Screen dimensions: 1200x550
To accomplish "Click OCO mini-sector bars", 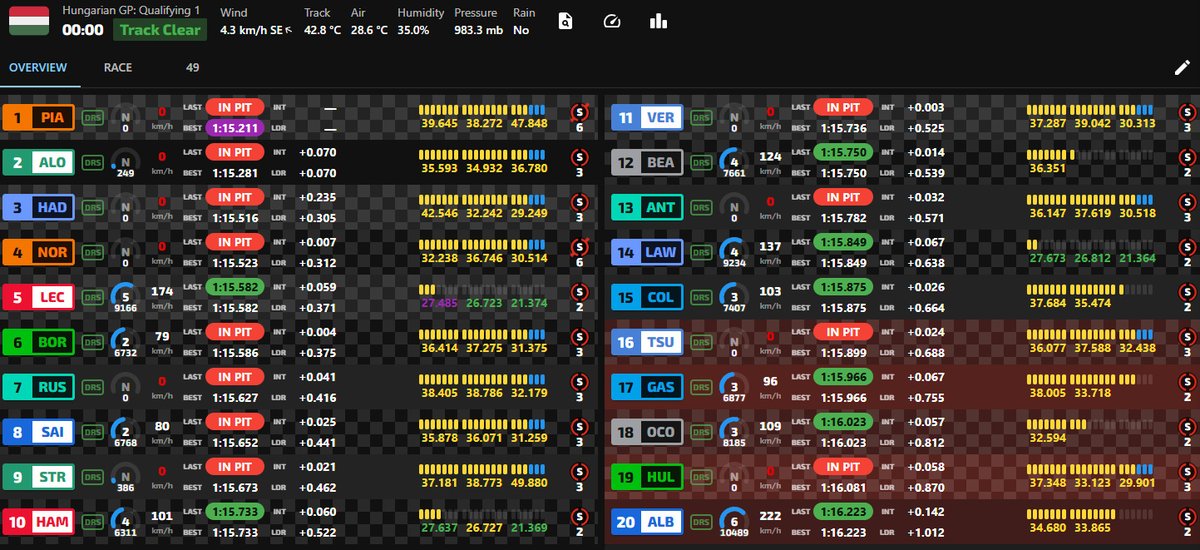I will (x=1090, y=423).
